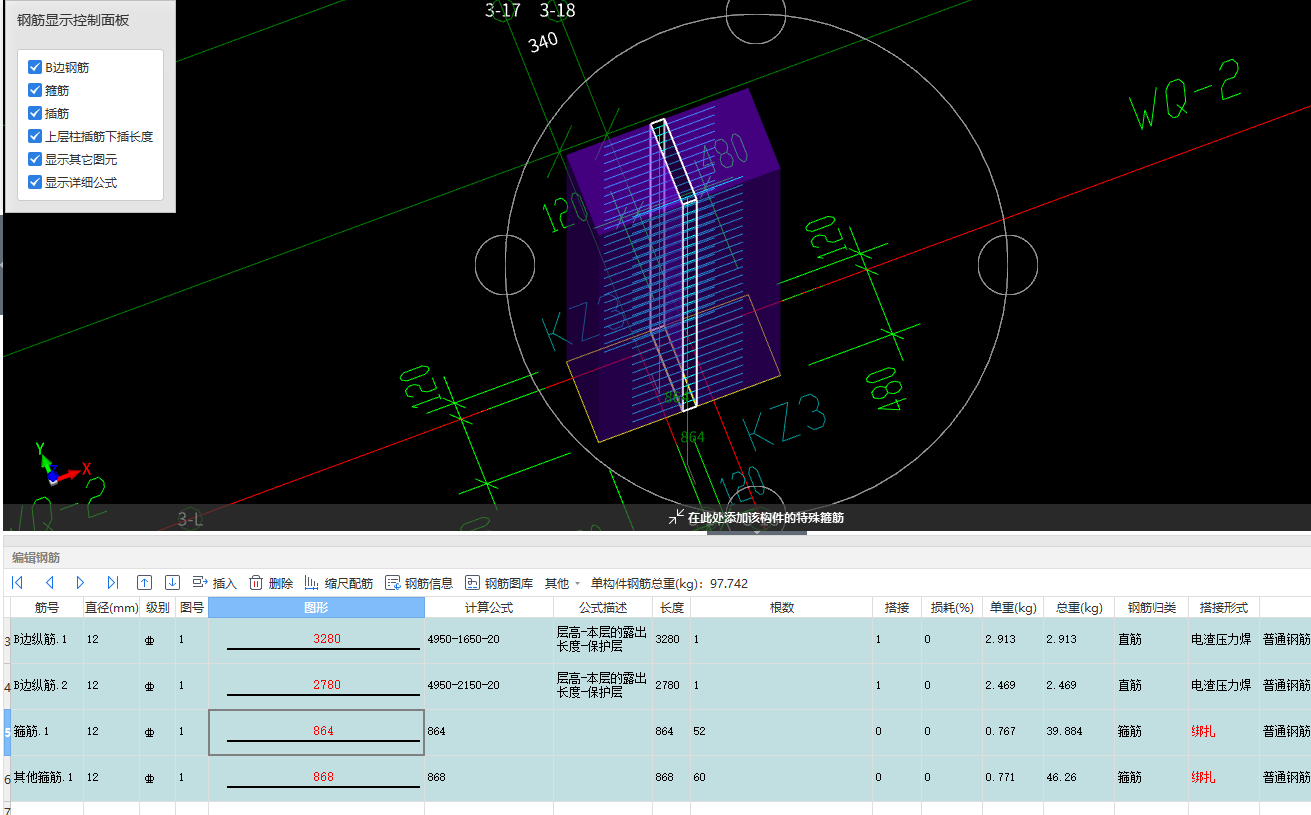Select the 总重(kg) column header
The width and height of the screenshot is (1311, 815).
(x=1078, y=607)
